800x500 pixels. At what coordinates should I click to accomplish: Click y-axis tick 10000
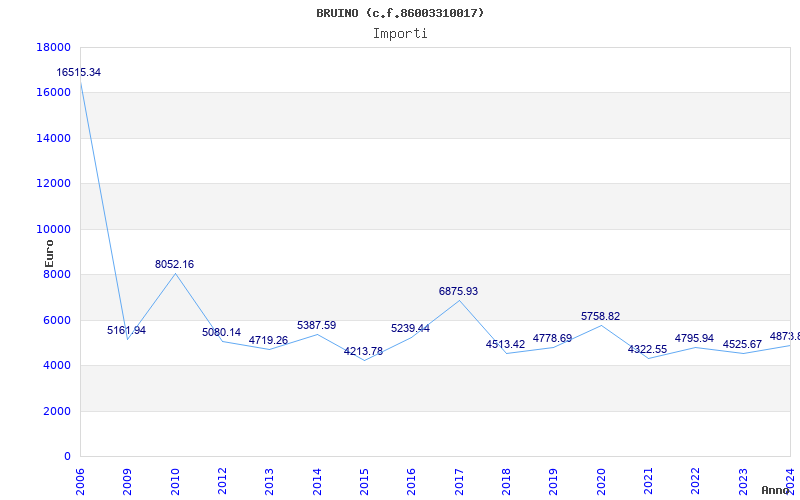[53, 230]
